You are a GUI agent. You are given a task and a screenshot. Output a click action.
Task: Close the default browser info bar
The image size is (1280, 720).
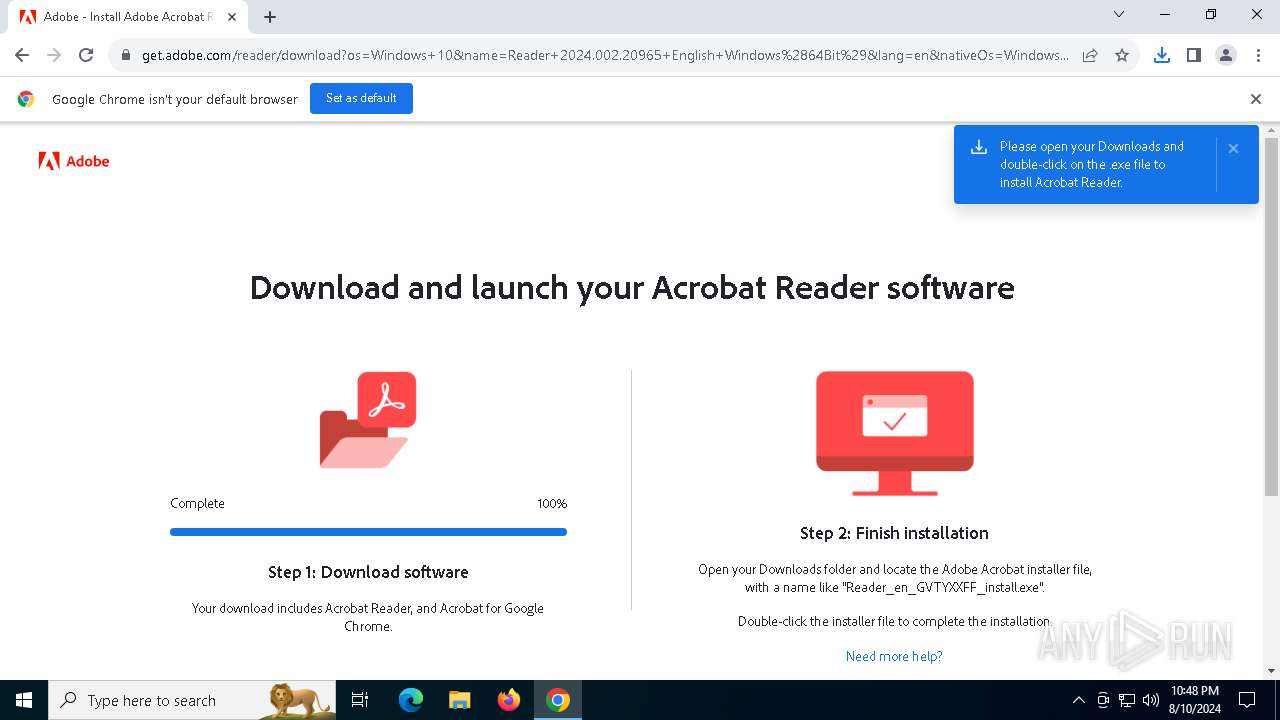pyautogui.click(x=1256, y=98)
